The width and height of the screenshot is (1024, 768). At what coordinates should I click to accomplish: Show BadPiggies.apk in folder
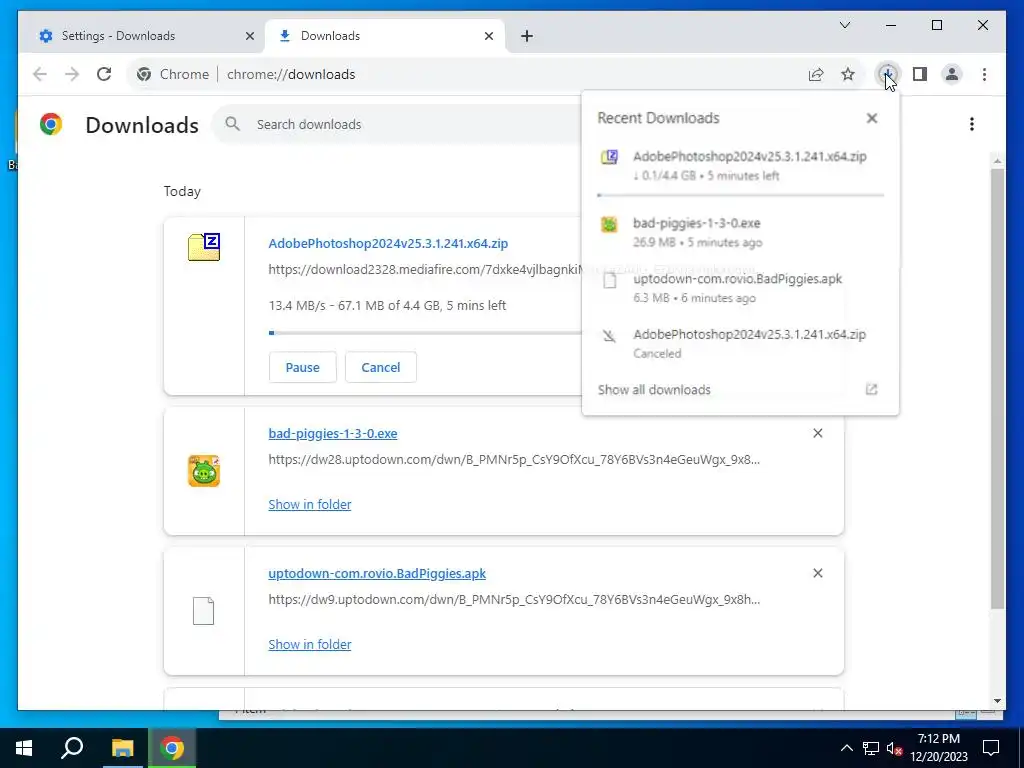point(310,645)
